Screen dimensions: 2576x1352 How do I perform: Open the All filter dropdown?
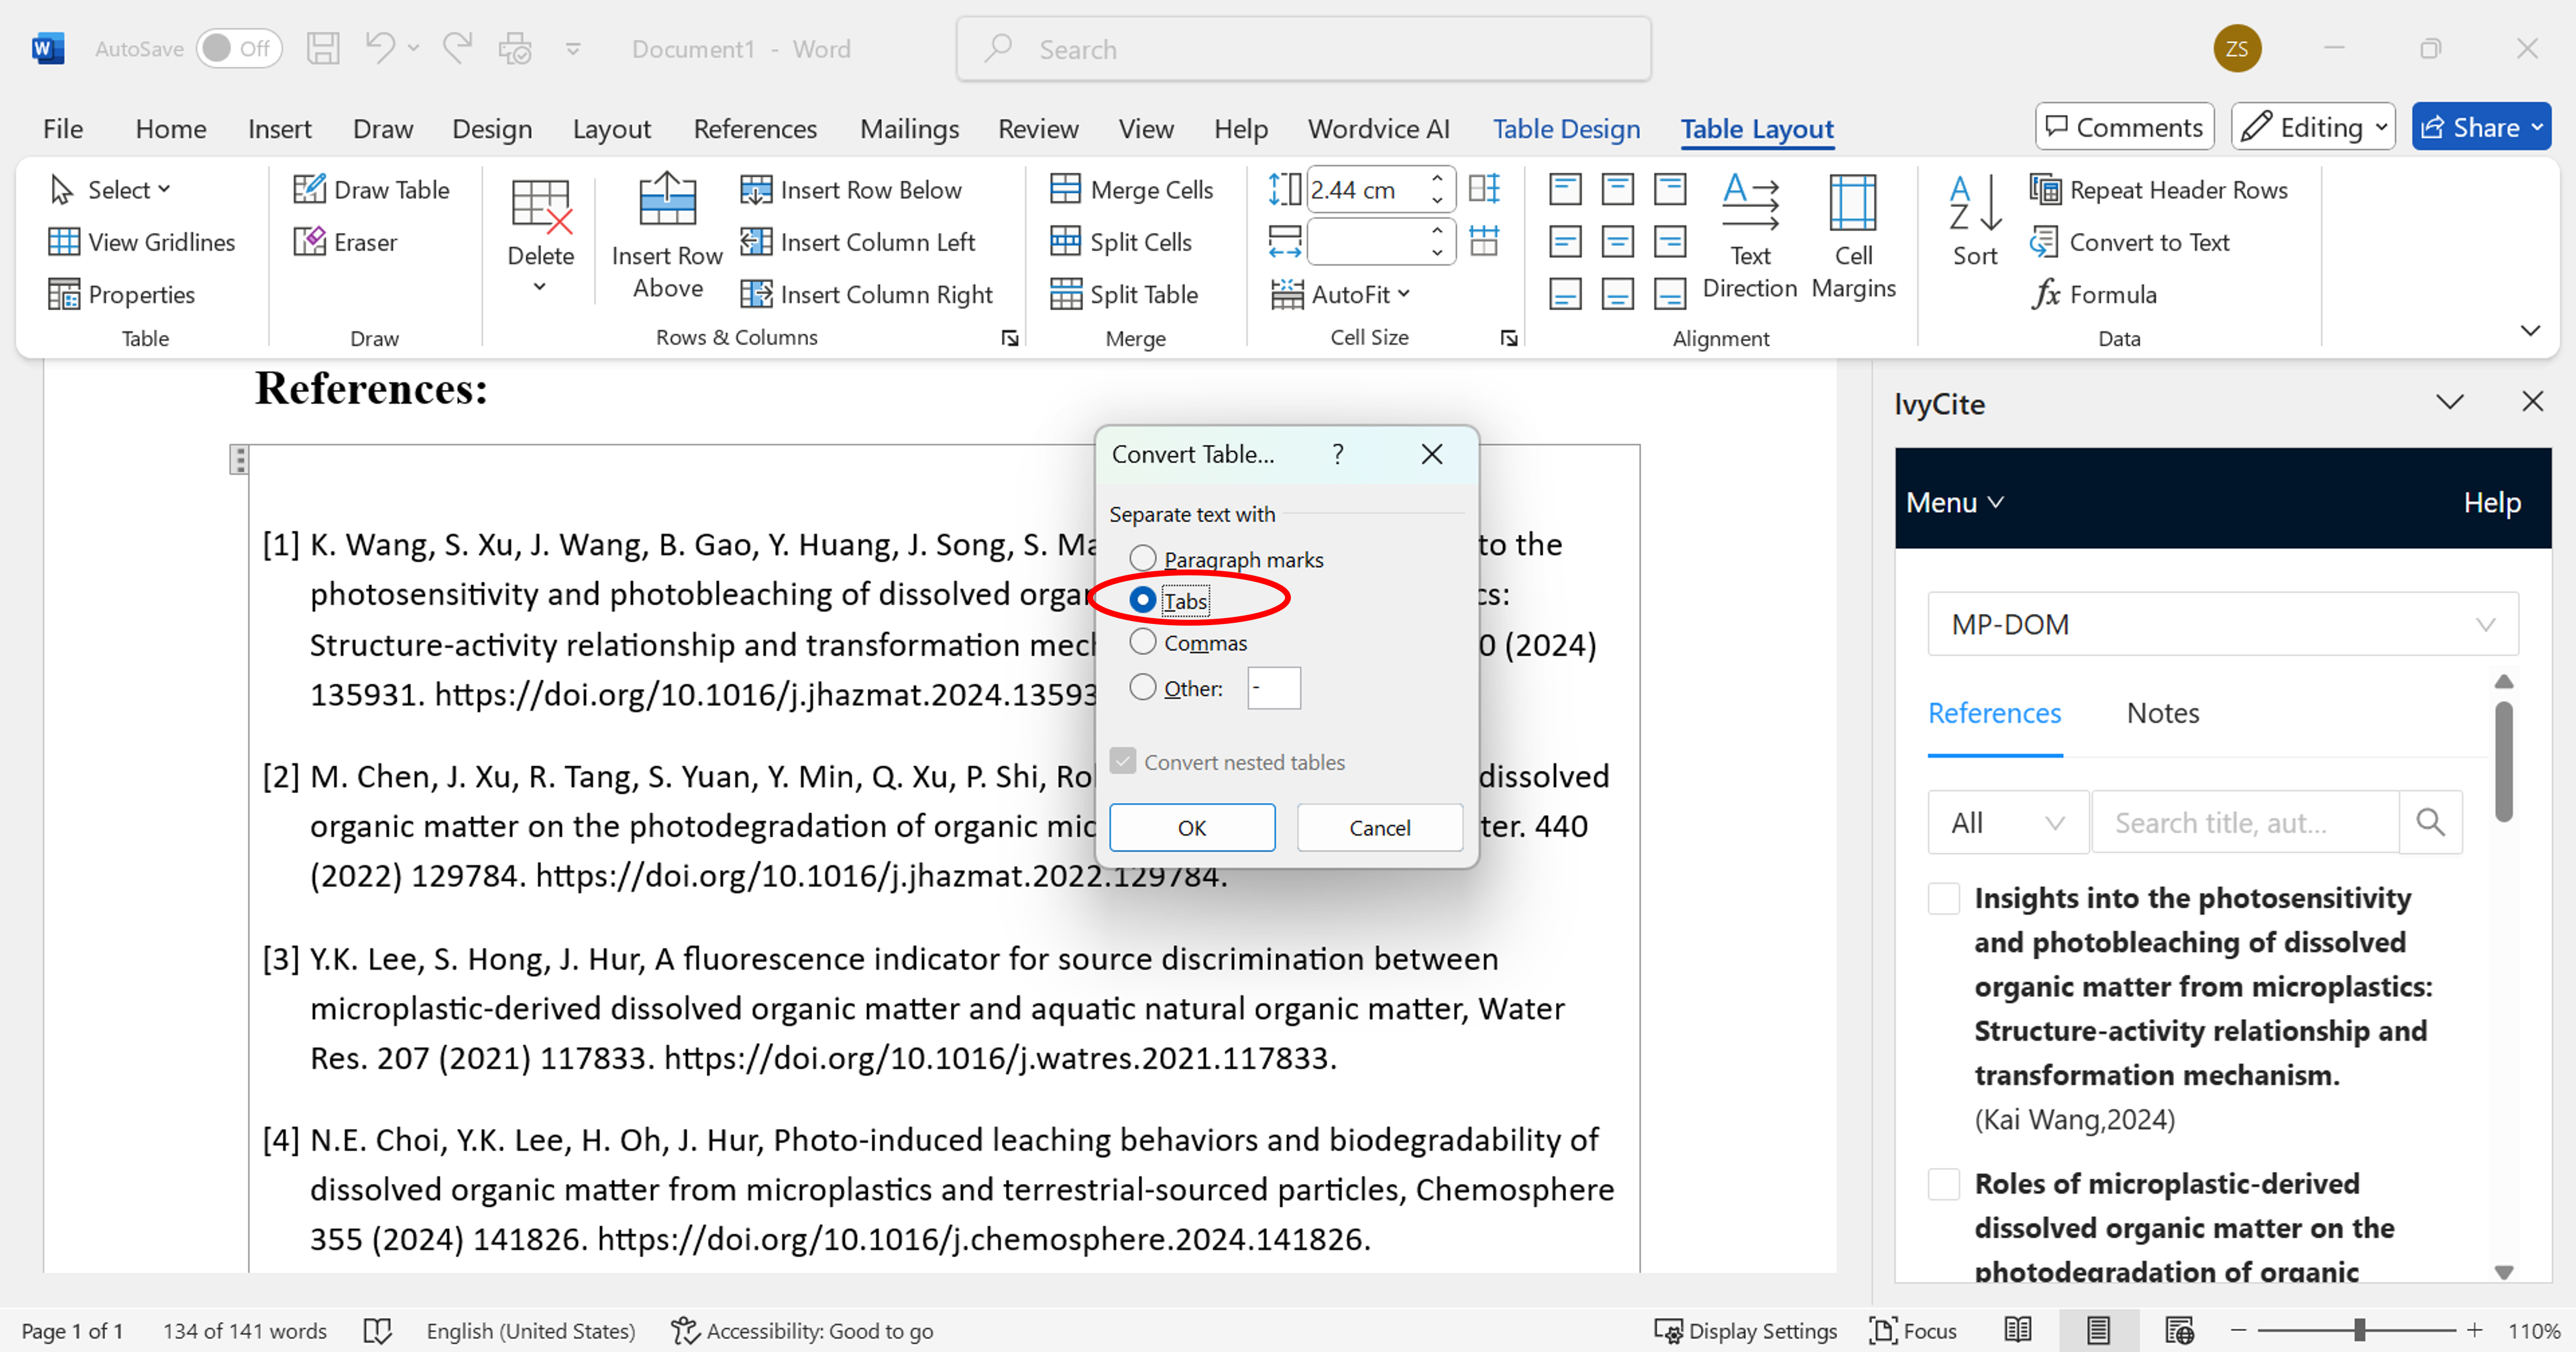pyautogui.click(x=2008, y=822)
